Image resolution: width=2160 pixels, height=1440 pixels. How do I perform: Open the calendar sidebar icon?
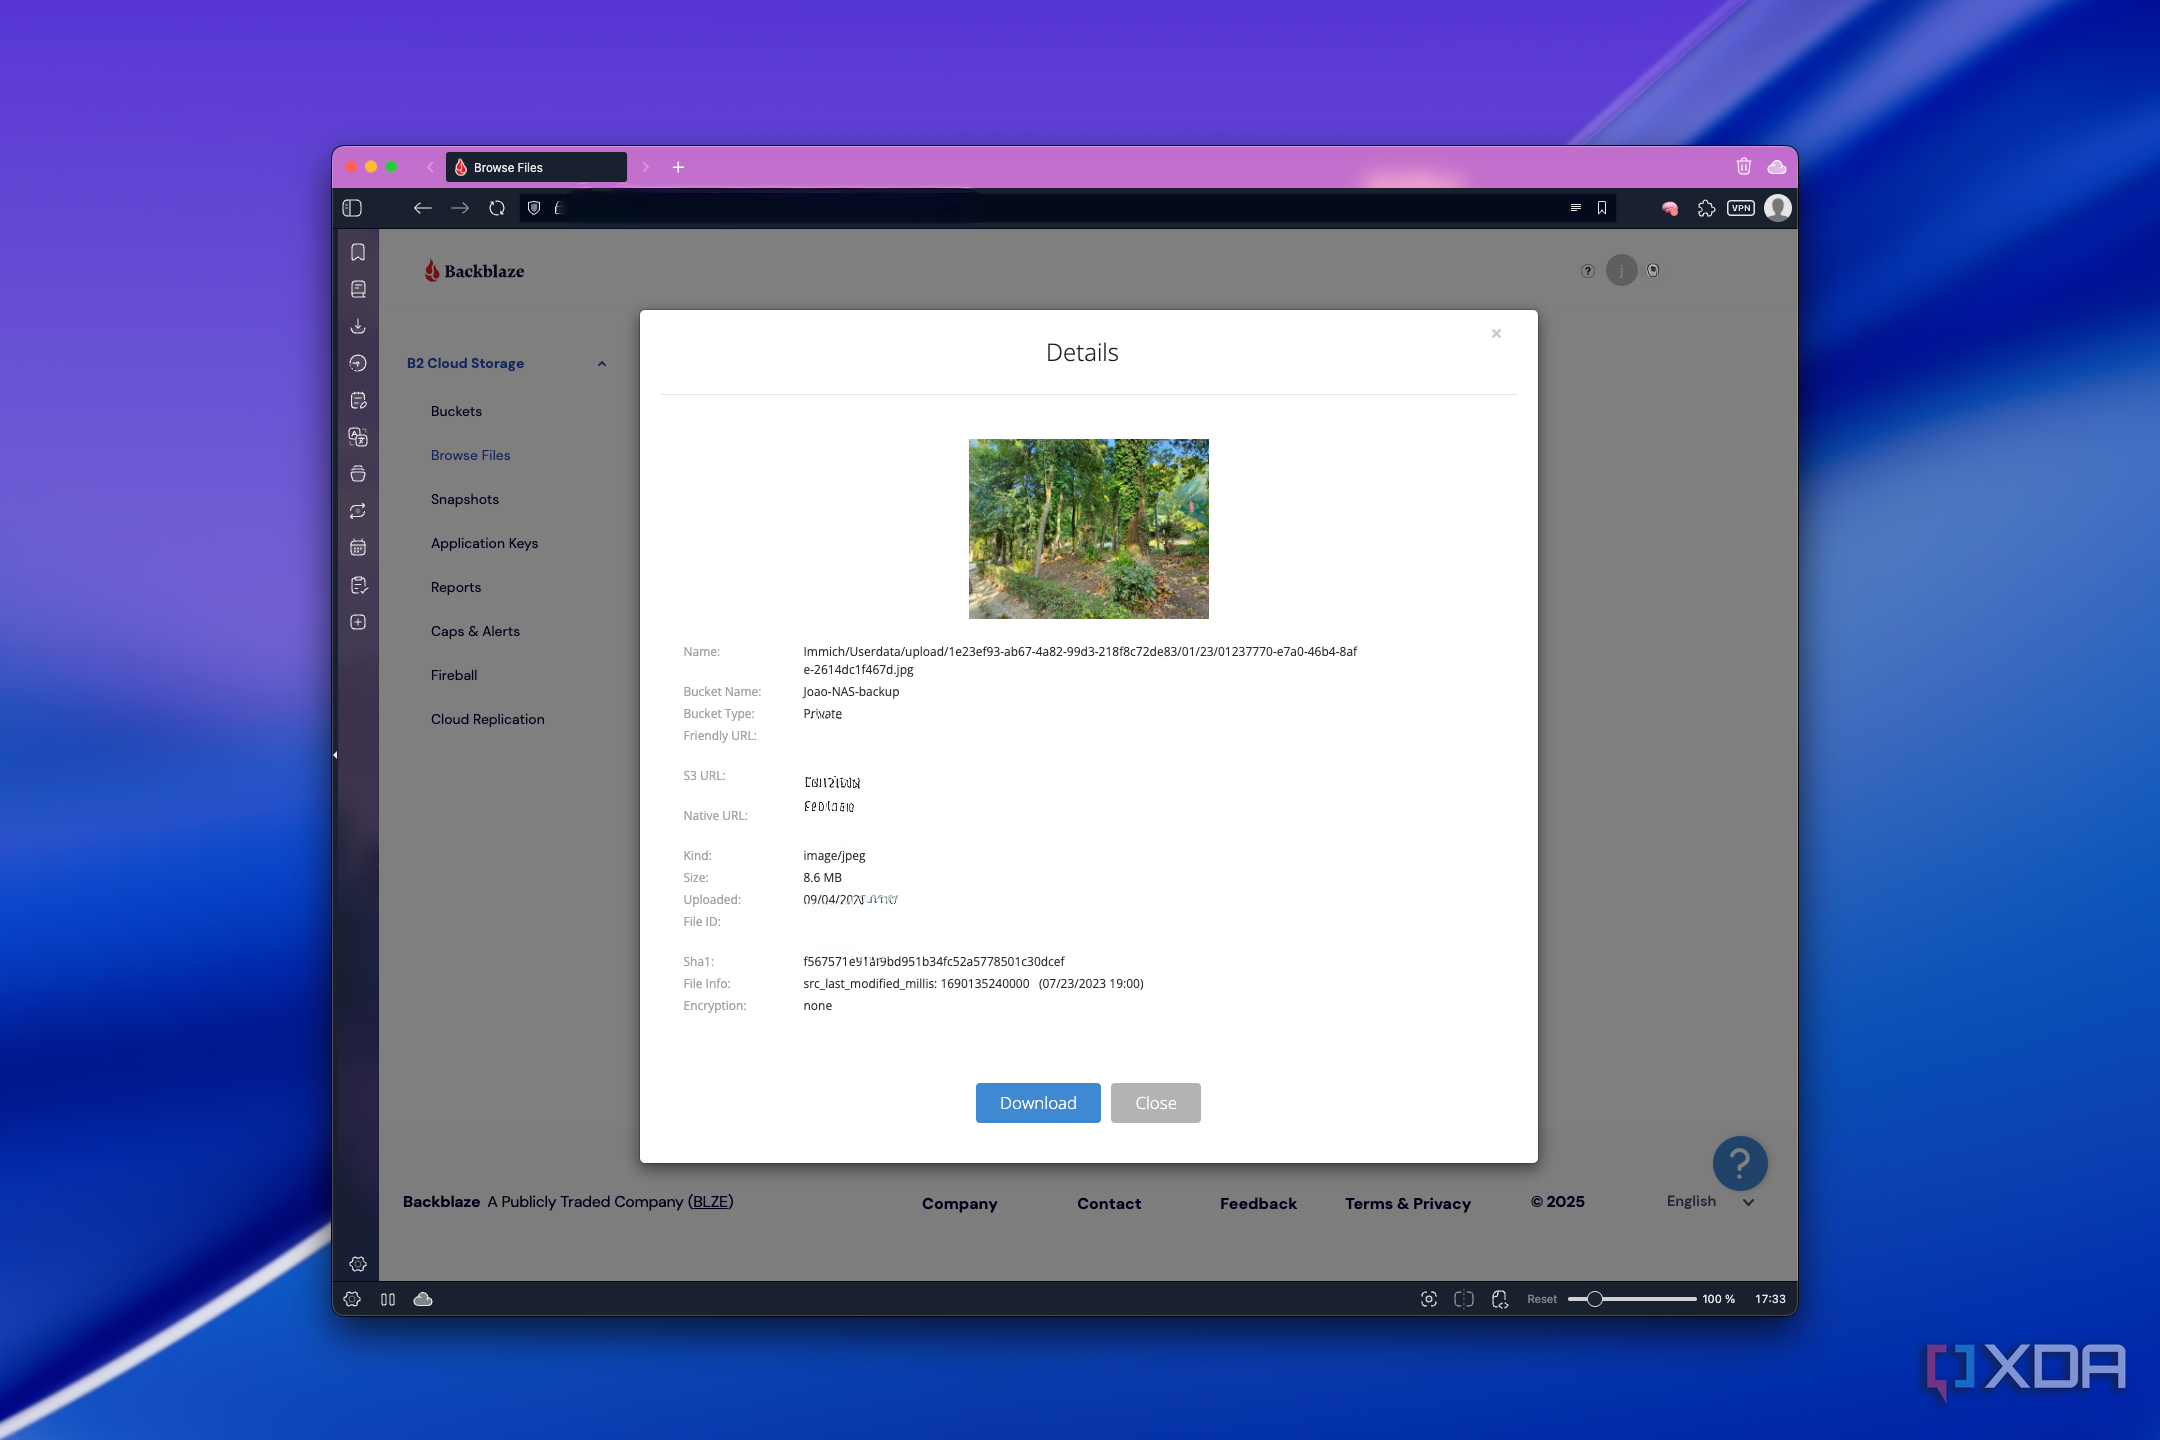[358, 548]
